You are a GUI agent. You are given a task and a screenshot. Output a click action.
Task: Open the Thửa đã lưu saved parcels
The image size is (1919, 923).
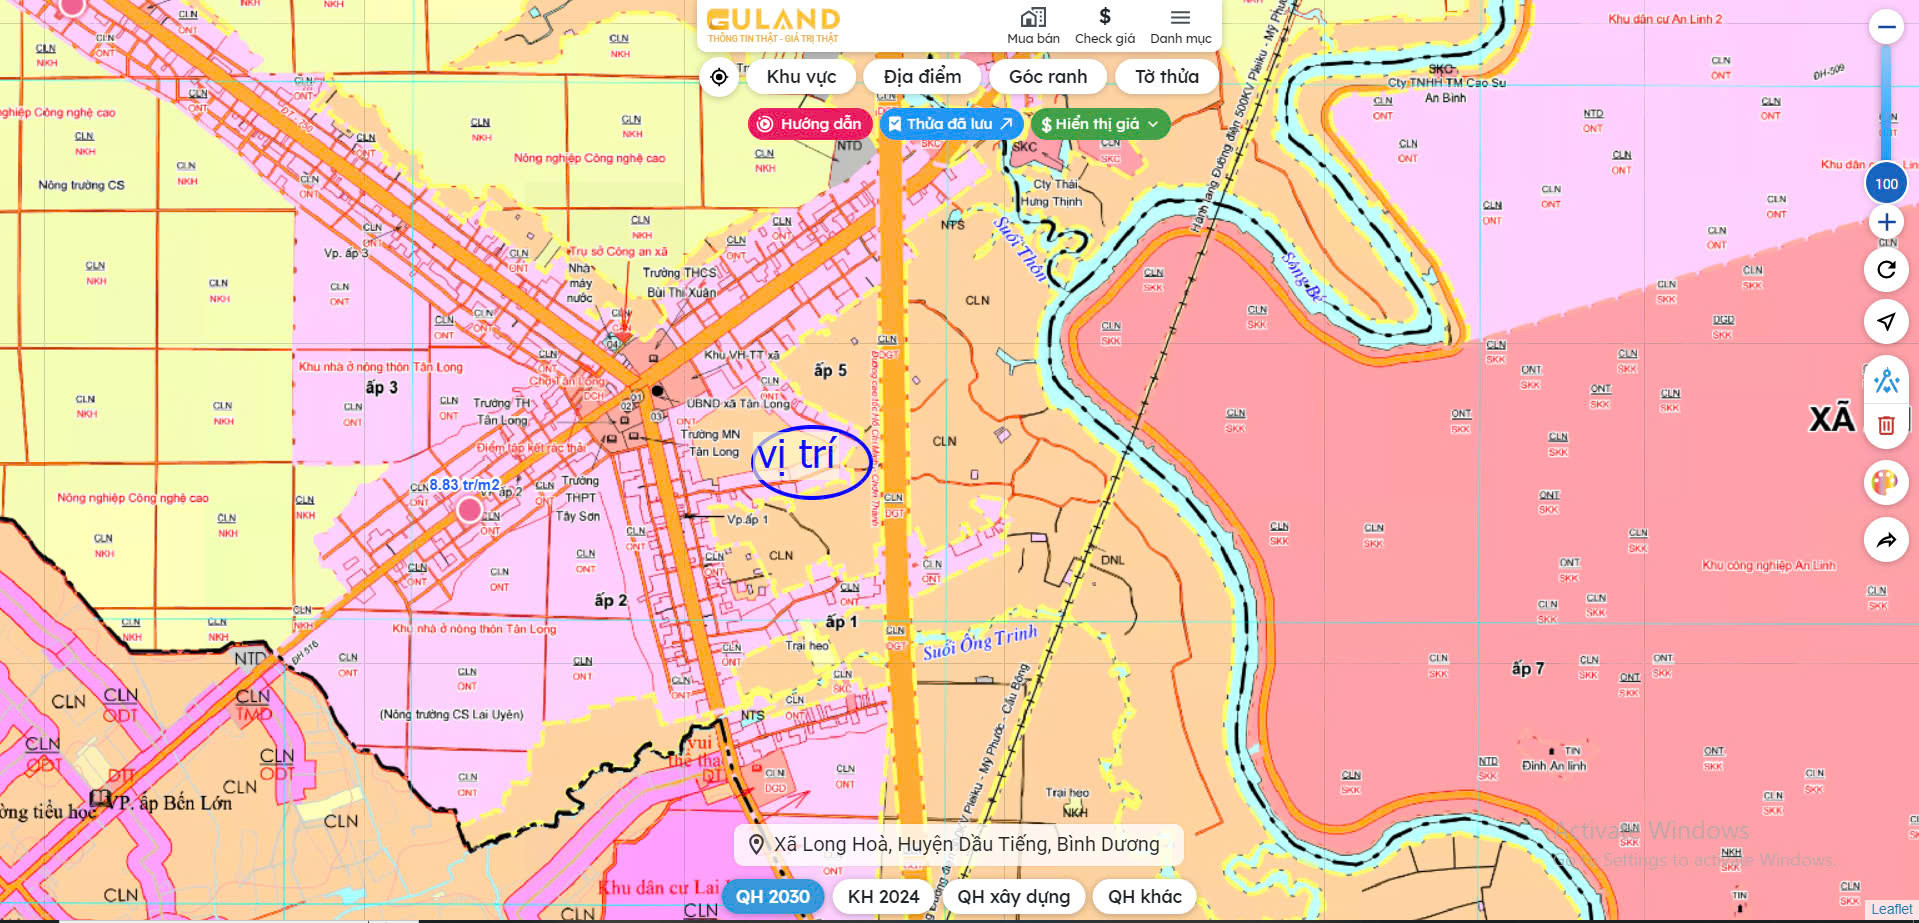point(951,124)
